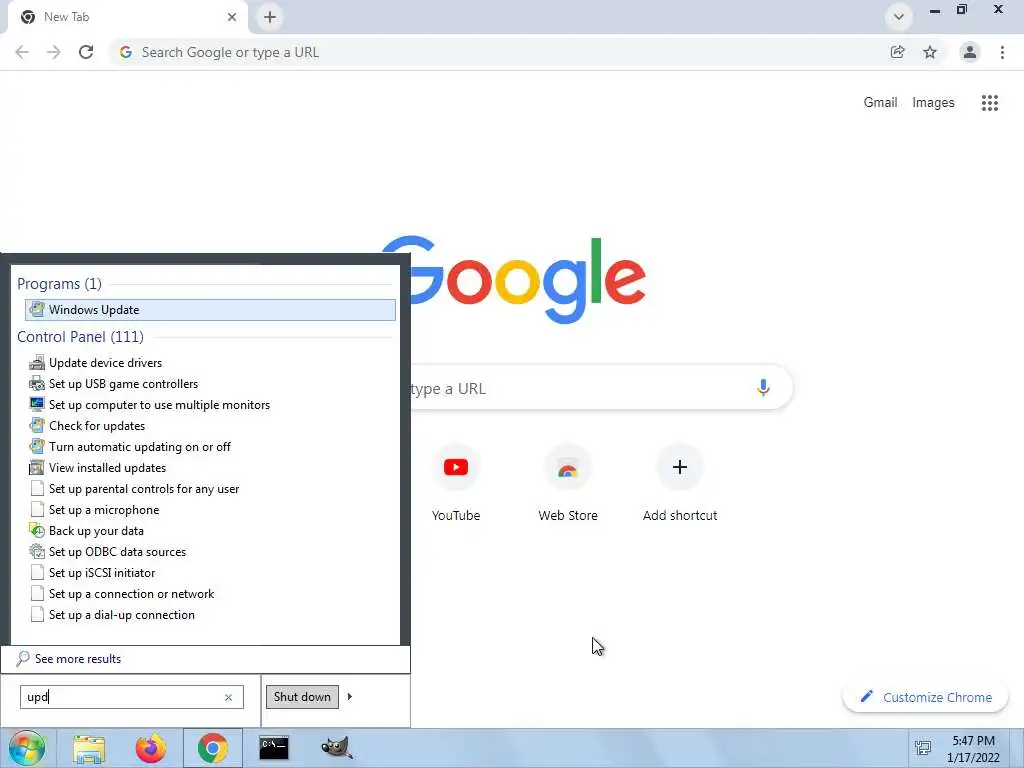
Task: Select Set up USB game controllers
Action: point(123,383)
